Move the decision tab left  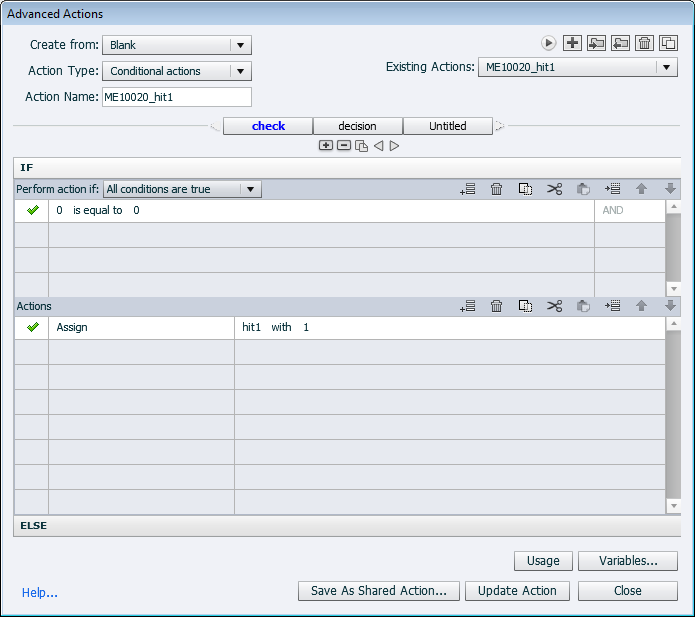[379, 145]
